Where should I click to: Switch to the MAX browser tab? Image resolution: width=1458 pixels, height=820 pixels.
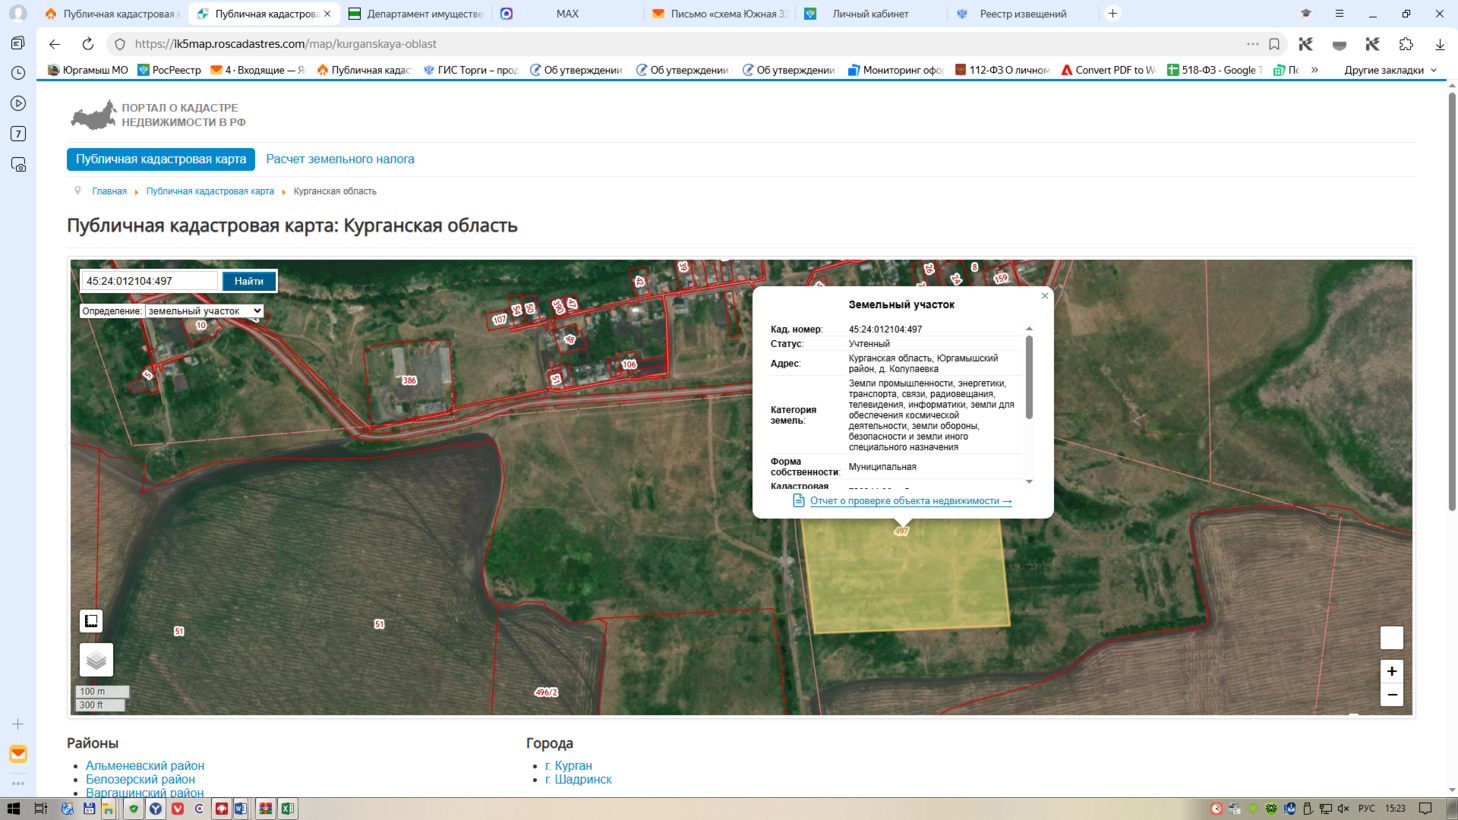point(566,14)
